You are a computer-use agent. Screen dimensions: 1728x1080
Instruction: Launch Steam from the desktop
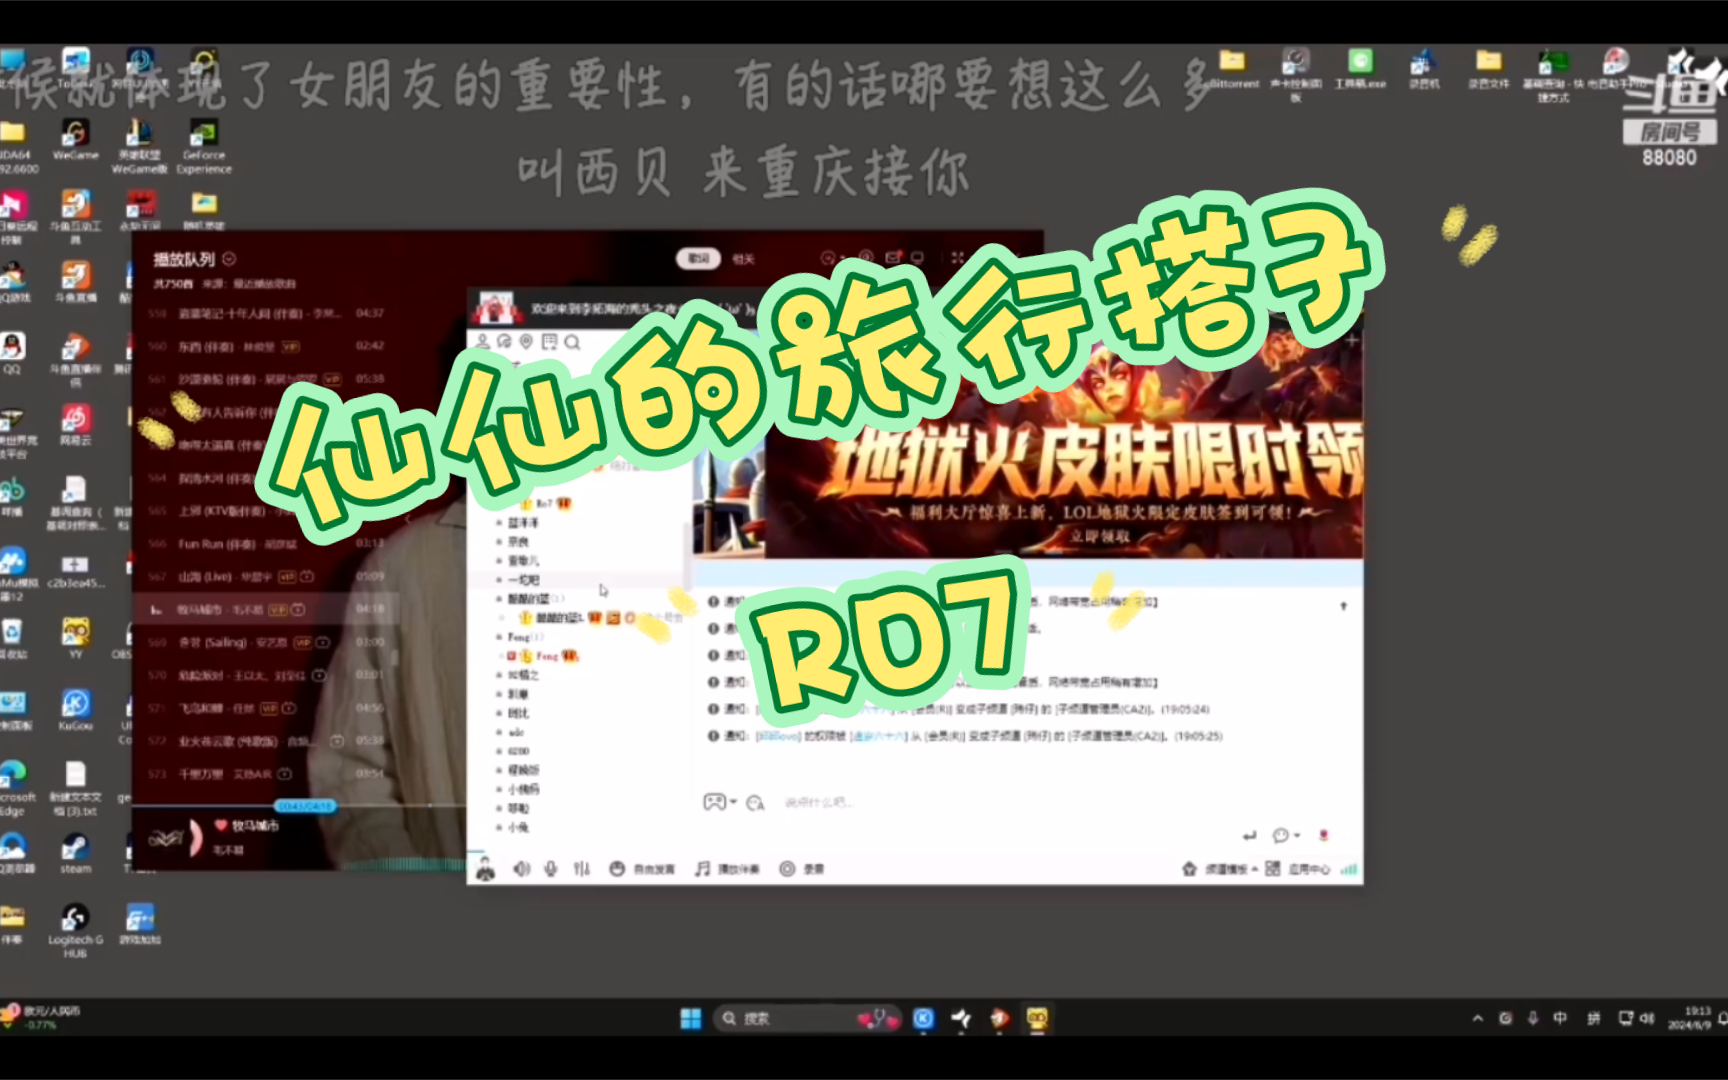pyautogui.click(x=75, y=854)
